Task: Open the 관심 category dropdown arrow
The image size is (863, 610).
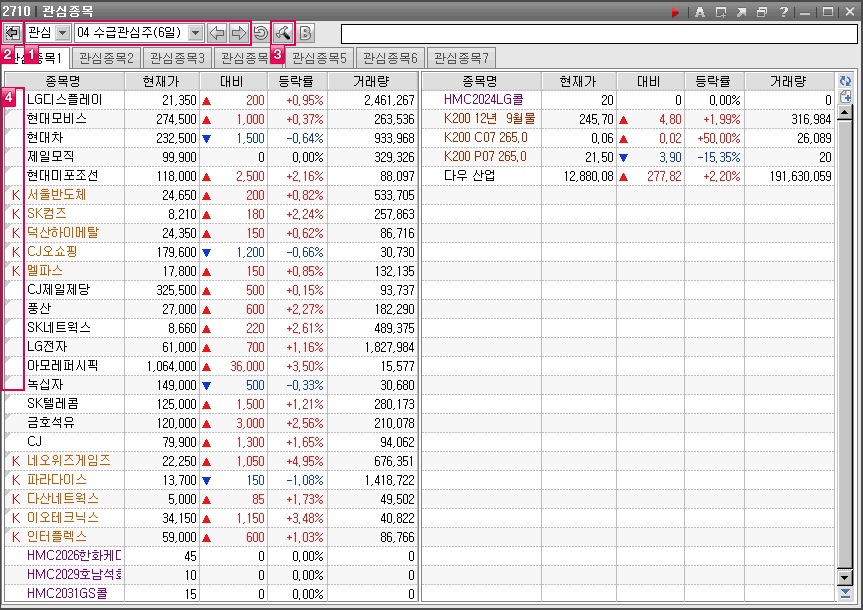Action: (63, 33)
